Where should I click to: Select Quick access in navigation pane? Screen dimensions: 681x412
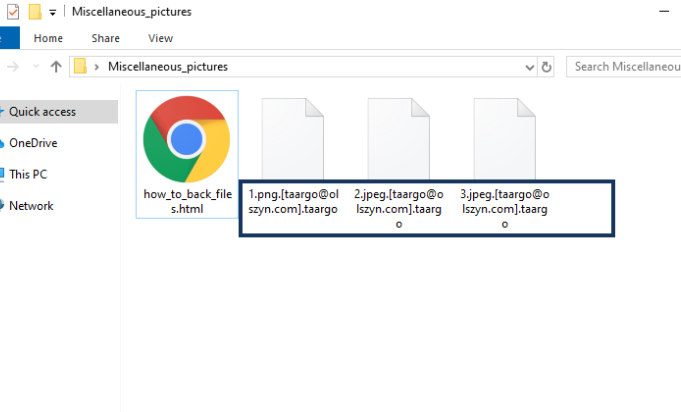(x=58, y=112)
